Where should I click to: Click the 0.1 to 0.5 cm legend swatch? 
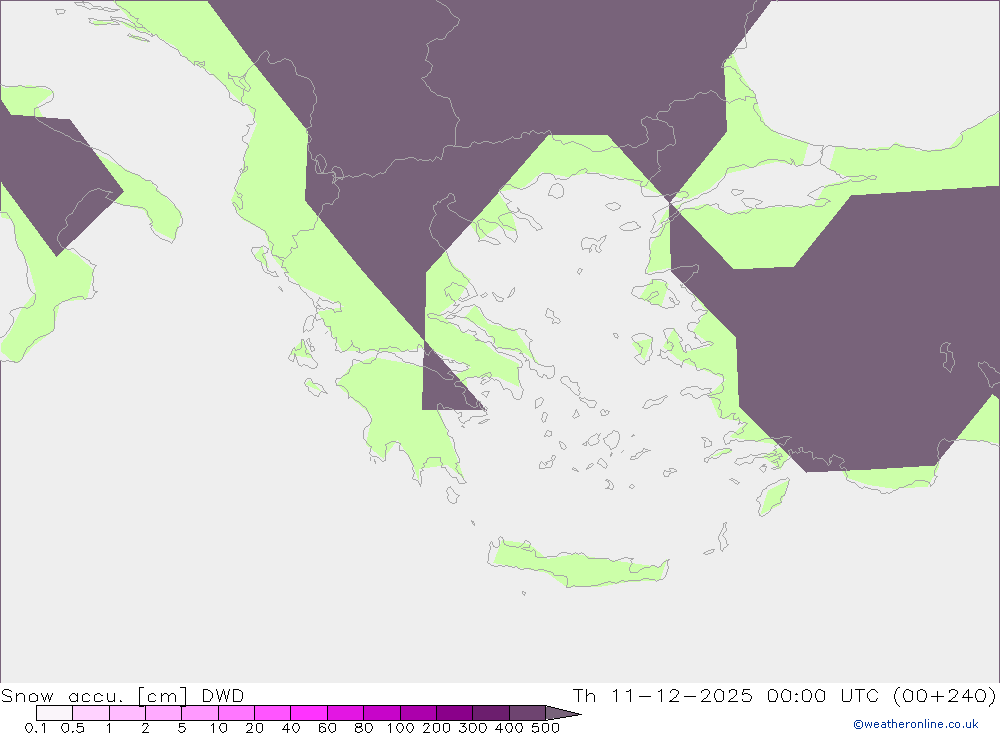(x=54, y=713)
